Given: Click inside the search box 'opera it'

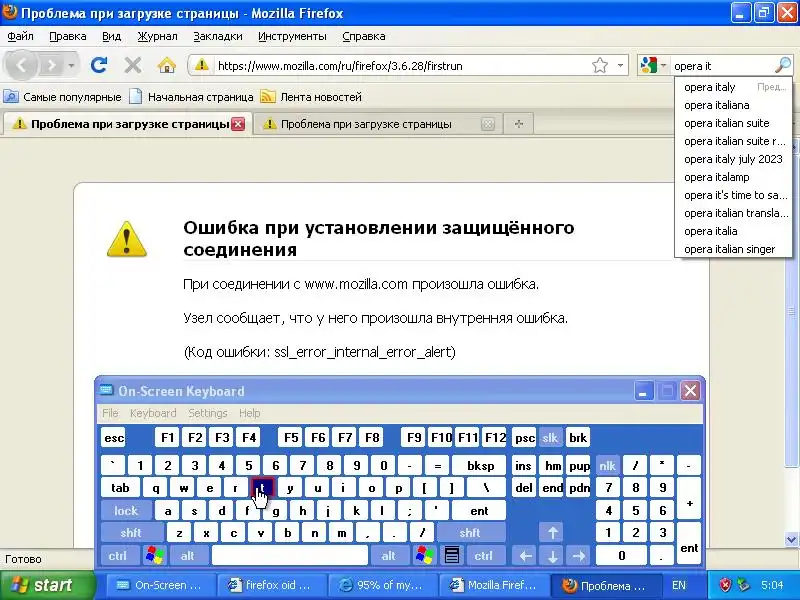Looking at the screenshot, I should coord(722,66).
